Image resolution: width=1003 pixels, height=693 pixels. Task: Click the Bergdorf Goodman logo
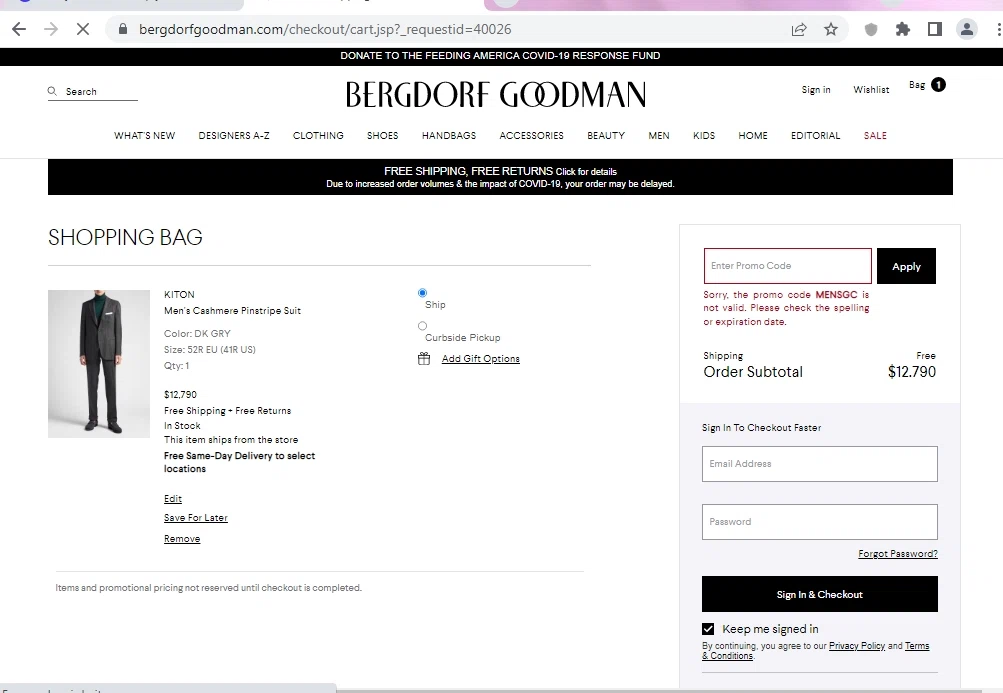pyautogui.click(x=496, y=95)
